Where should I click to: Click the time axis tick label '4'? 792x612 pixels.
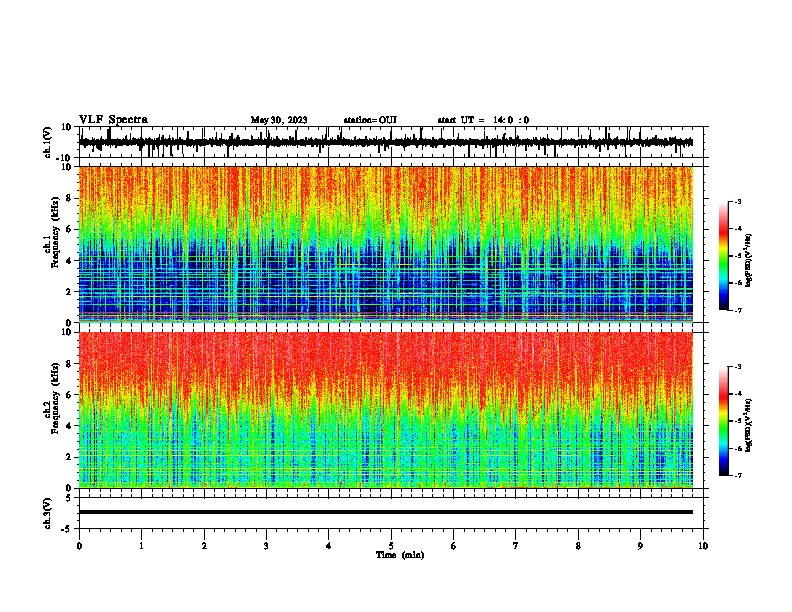[x=329, y=546]
